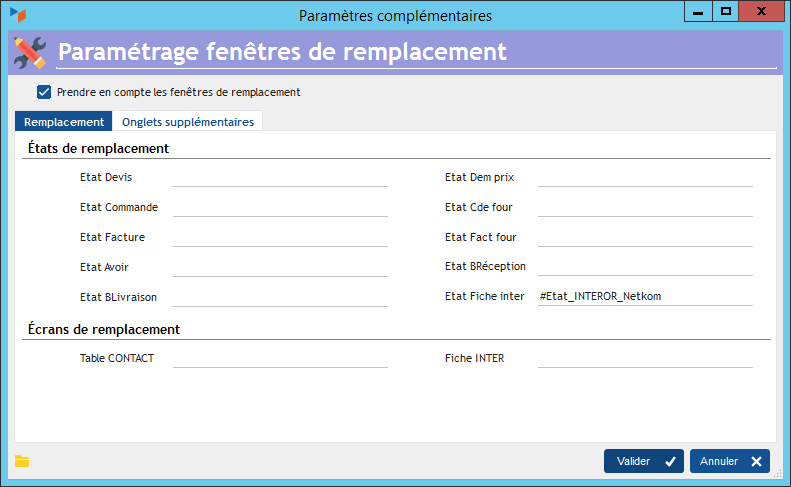This screenshot has width=791, height=487.
Task: Focus the Etat Dem prix field
Action: coord(645,177)
